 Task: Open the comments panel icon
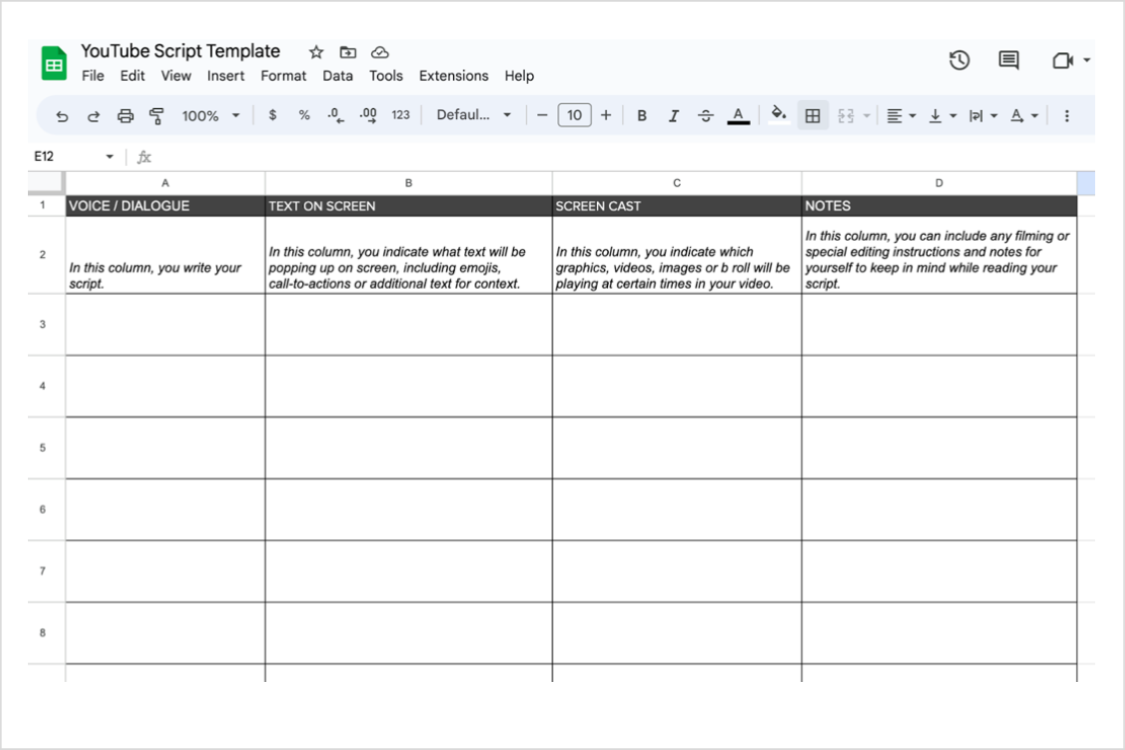coord(1009,60)
